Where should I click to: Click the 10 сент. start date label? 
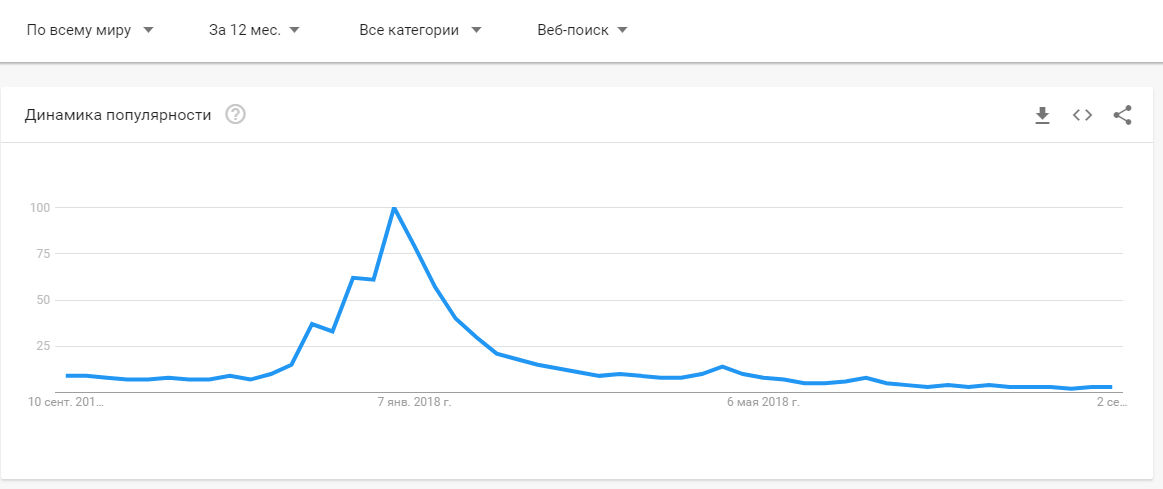tap(67, 402)
